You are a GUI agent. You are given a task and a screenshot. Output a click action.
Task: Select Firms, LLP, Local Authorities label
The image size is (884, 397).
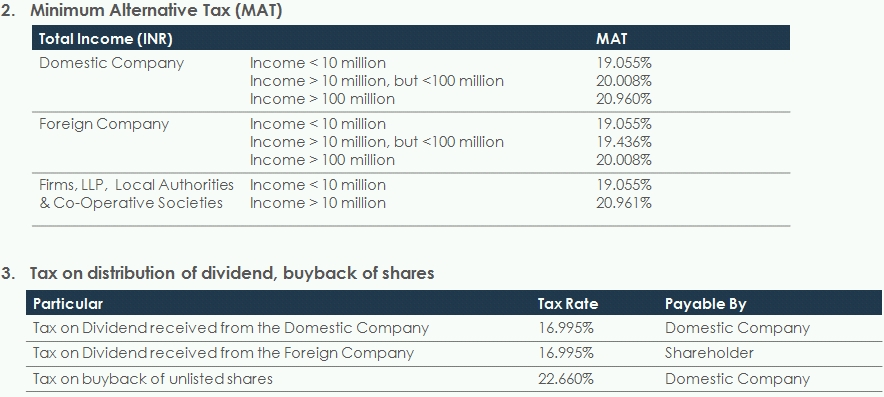[x=136, y=185]
